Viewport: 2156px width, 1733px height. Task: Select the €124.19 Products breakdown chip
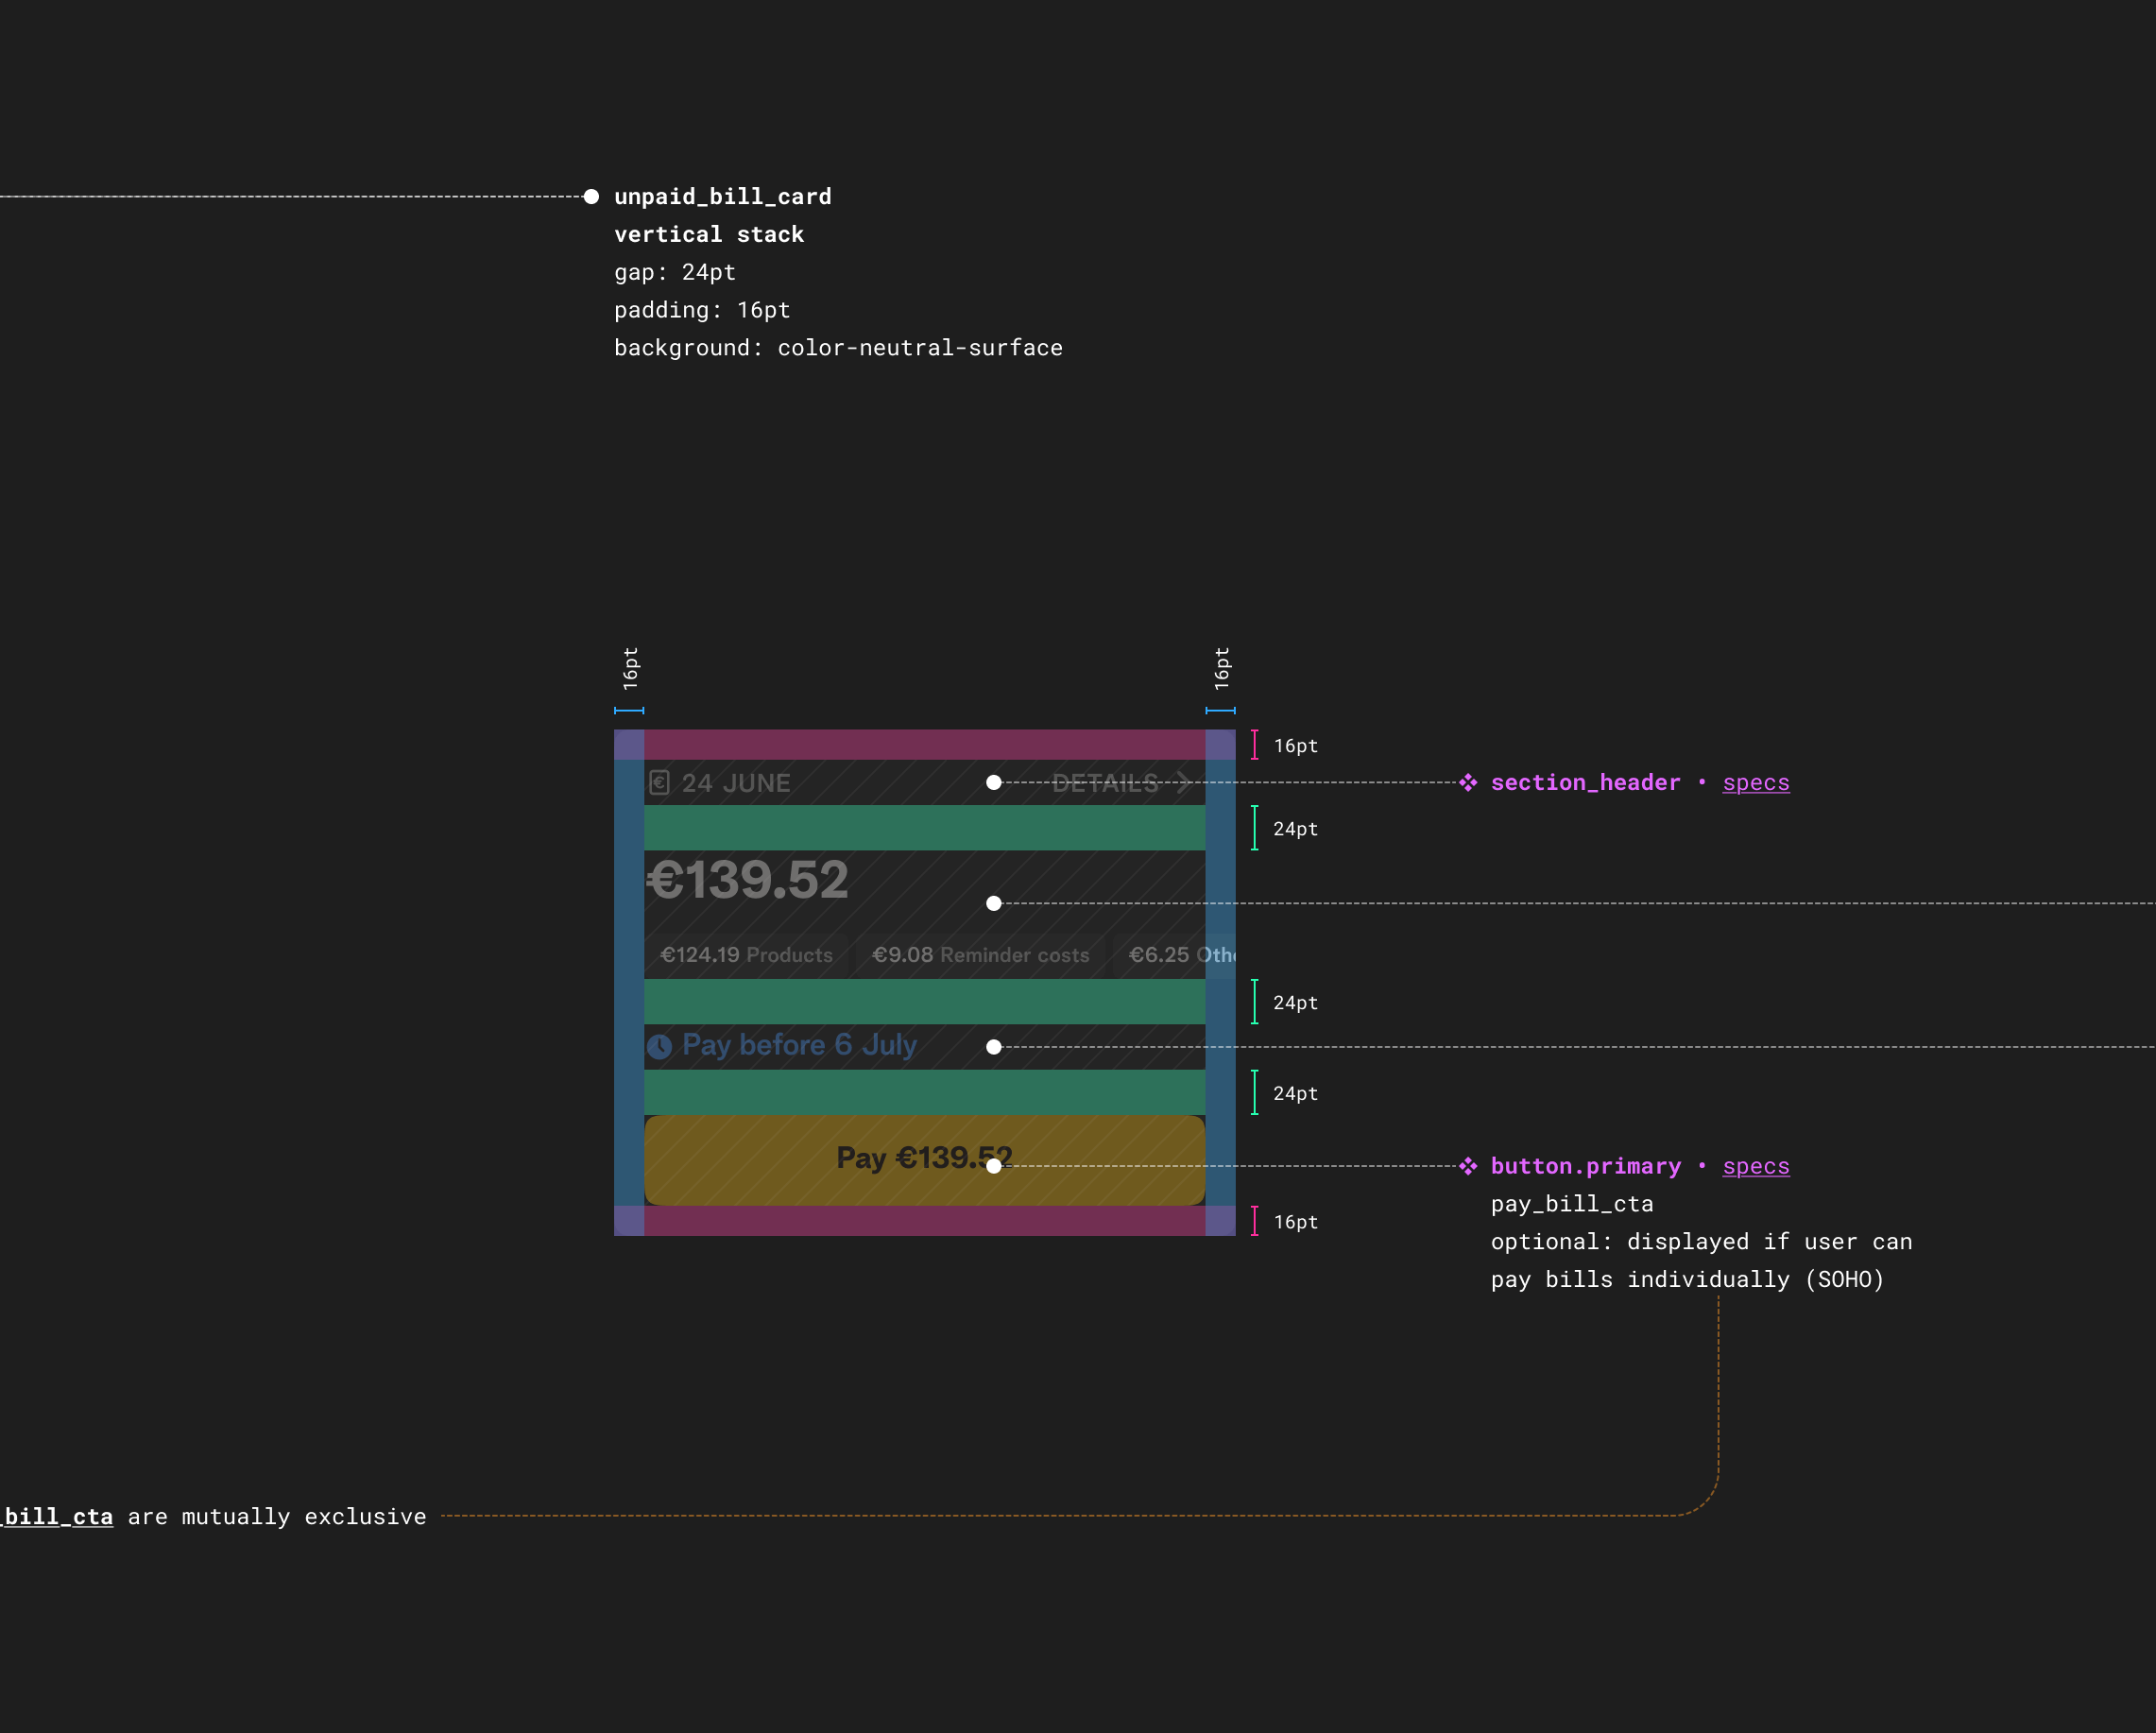(x=746, y=955)
